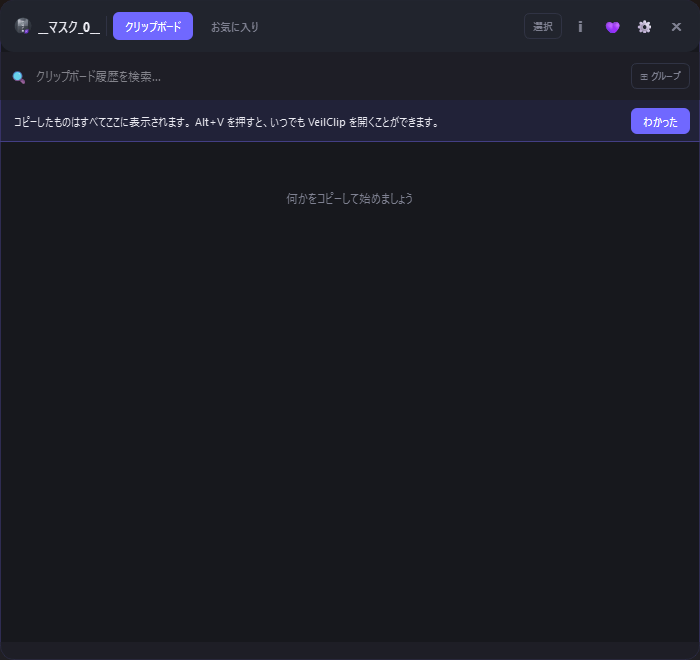Viewport: 700px width, 660px height.
Task: Click the __マスク_0__ title text
Action: click(x=69, y=27)
